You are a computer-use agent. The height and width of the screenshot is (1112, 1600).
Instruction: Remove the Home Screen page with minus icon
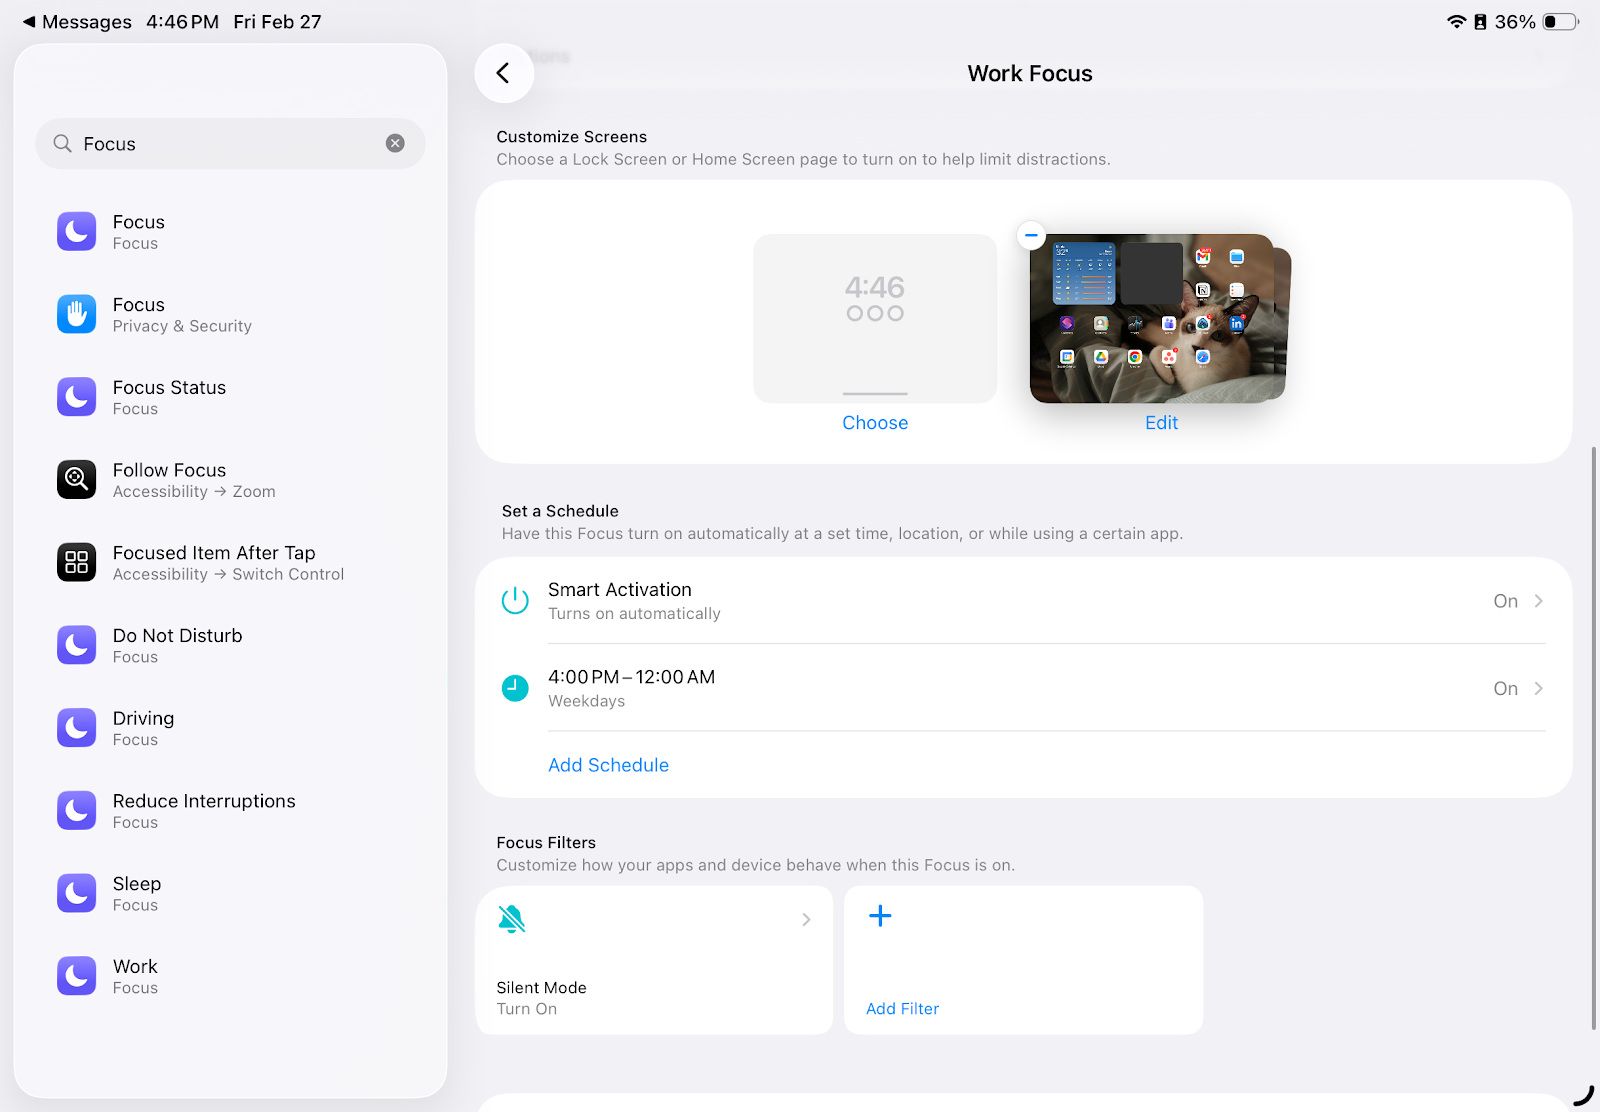click(1031, 236)
